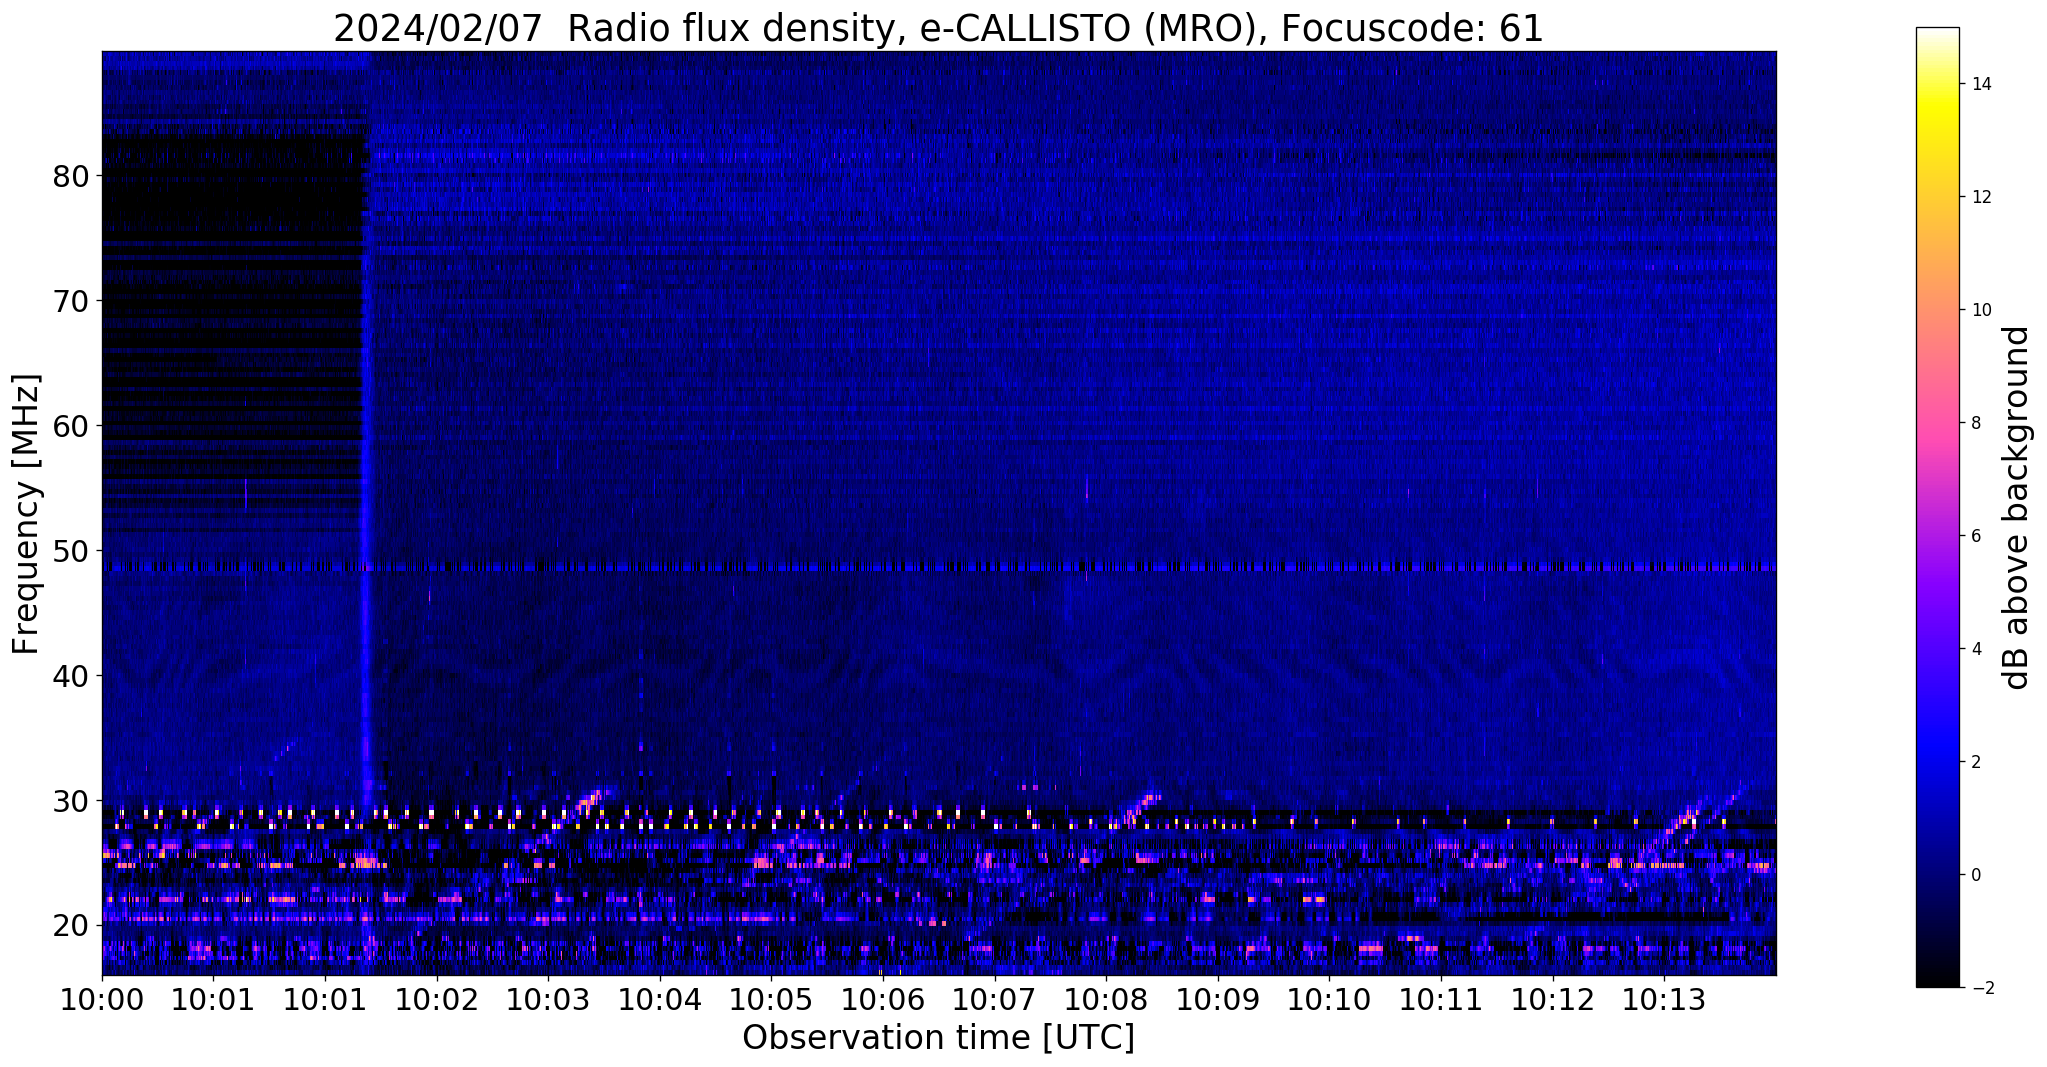This screenshot has height=1067, width=2047.
Task: Click the colorbar tick label 0
Action: click(1976, 875)
